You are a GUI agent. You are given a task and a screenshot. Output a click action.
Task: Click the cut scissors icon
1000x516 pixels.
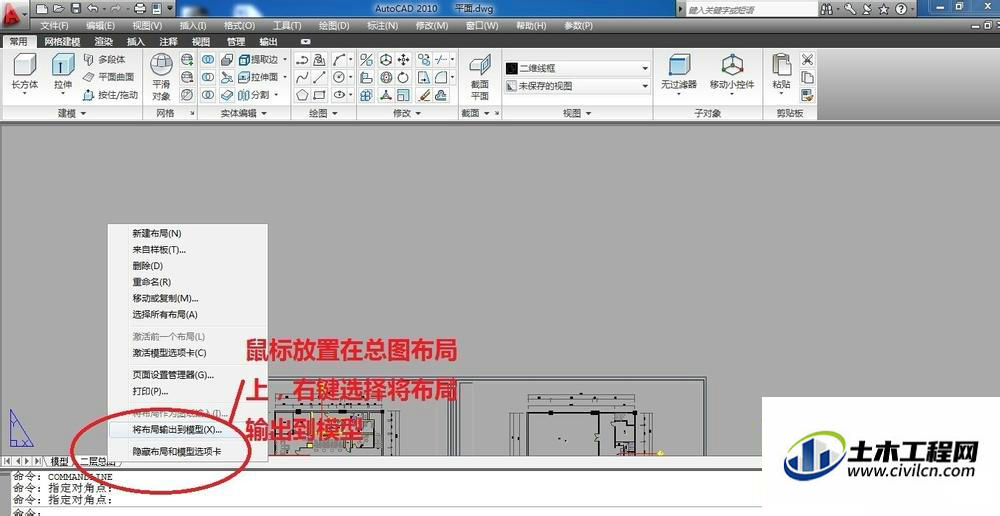pos(807,59)
